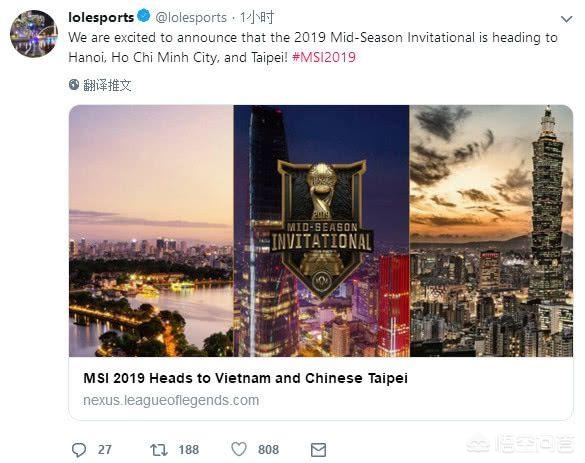
Task: Expand the tweet options chevron
Action: pyautogui.click(x=566, y=19)
